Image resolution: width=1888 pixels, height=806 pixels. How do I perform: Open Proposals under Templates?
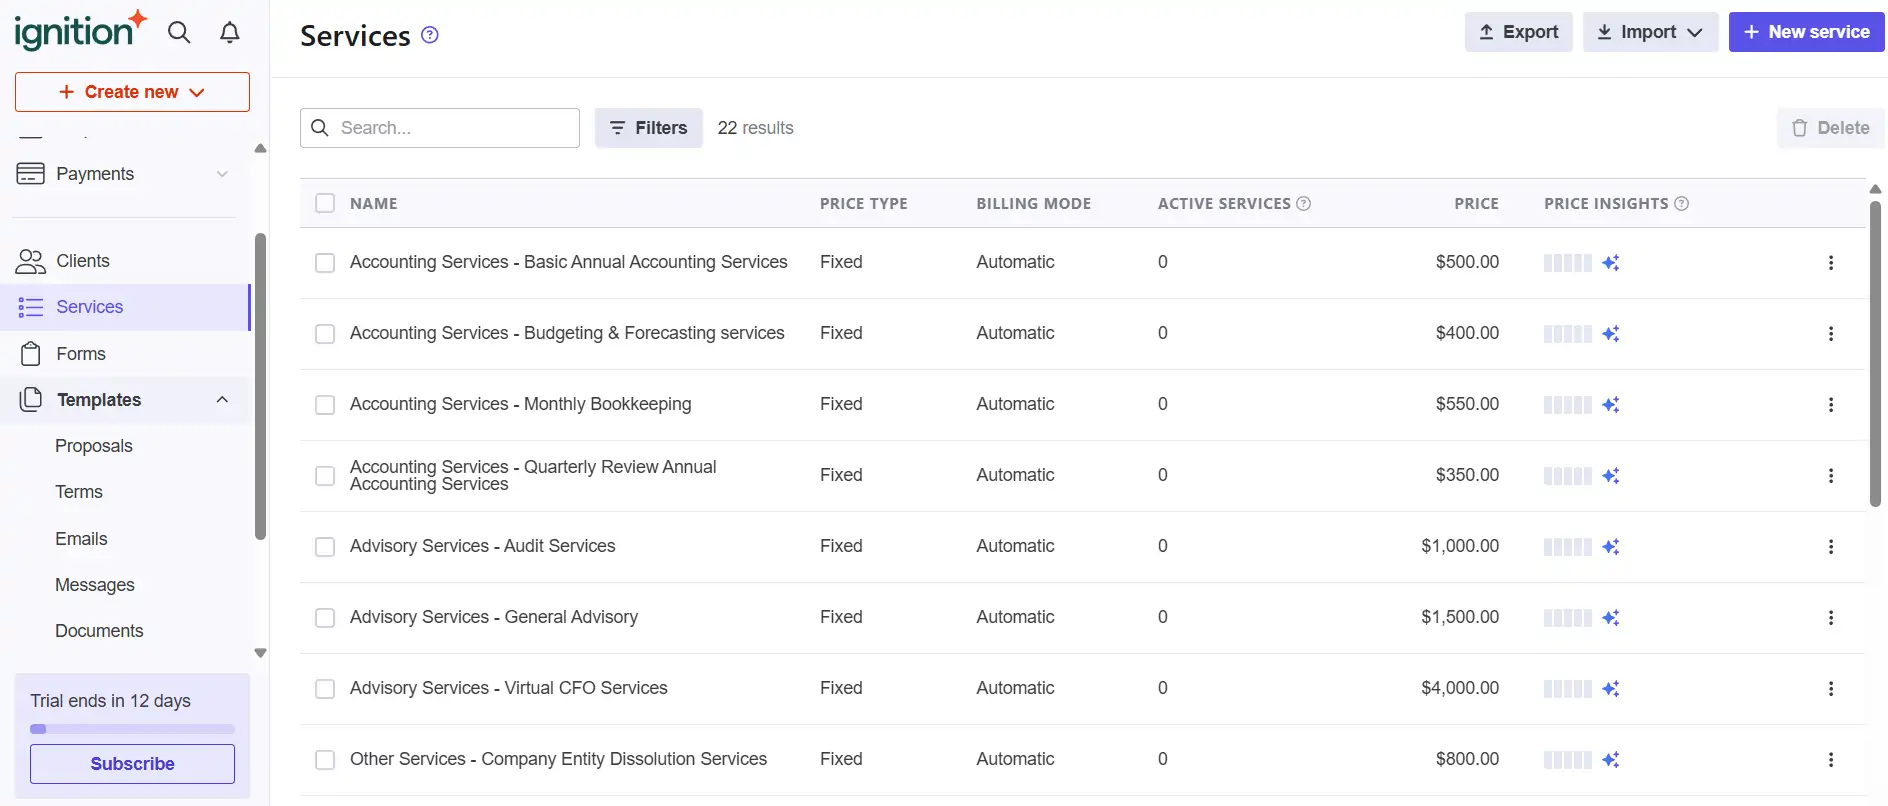point(94,446)
